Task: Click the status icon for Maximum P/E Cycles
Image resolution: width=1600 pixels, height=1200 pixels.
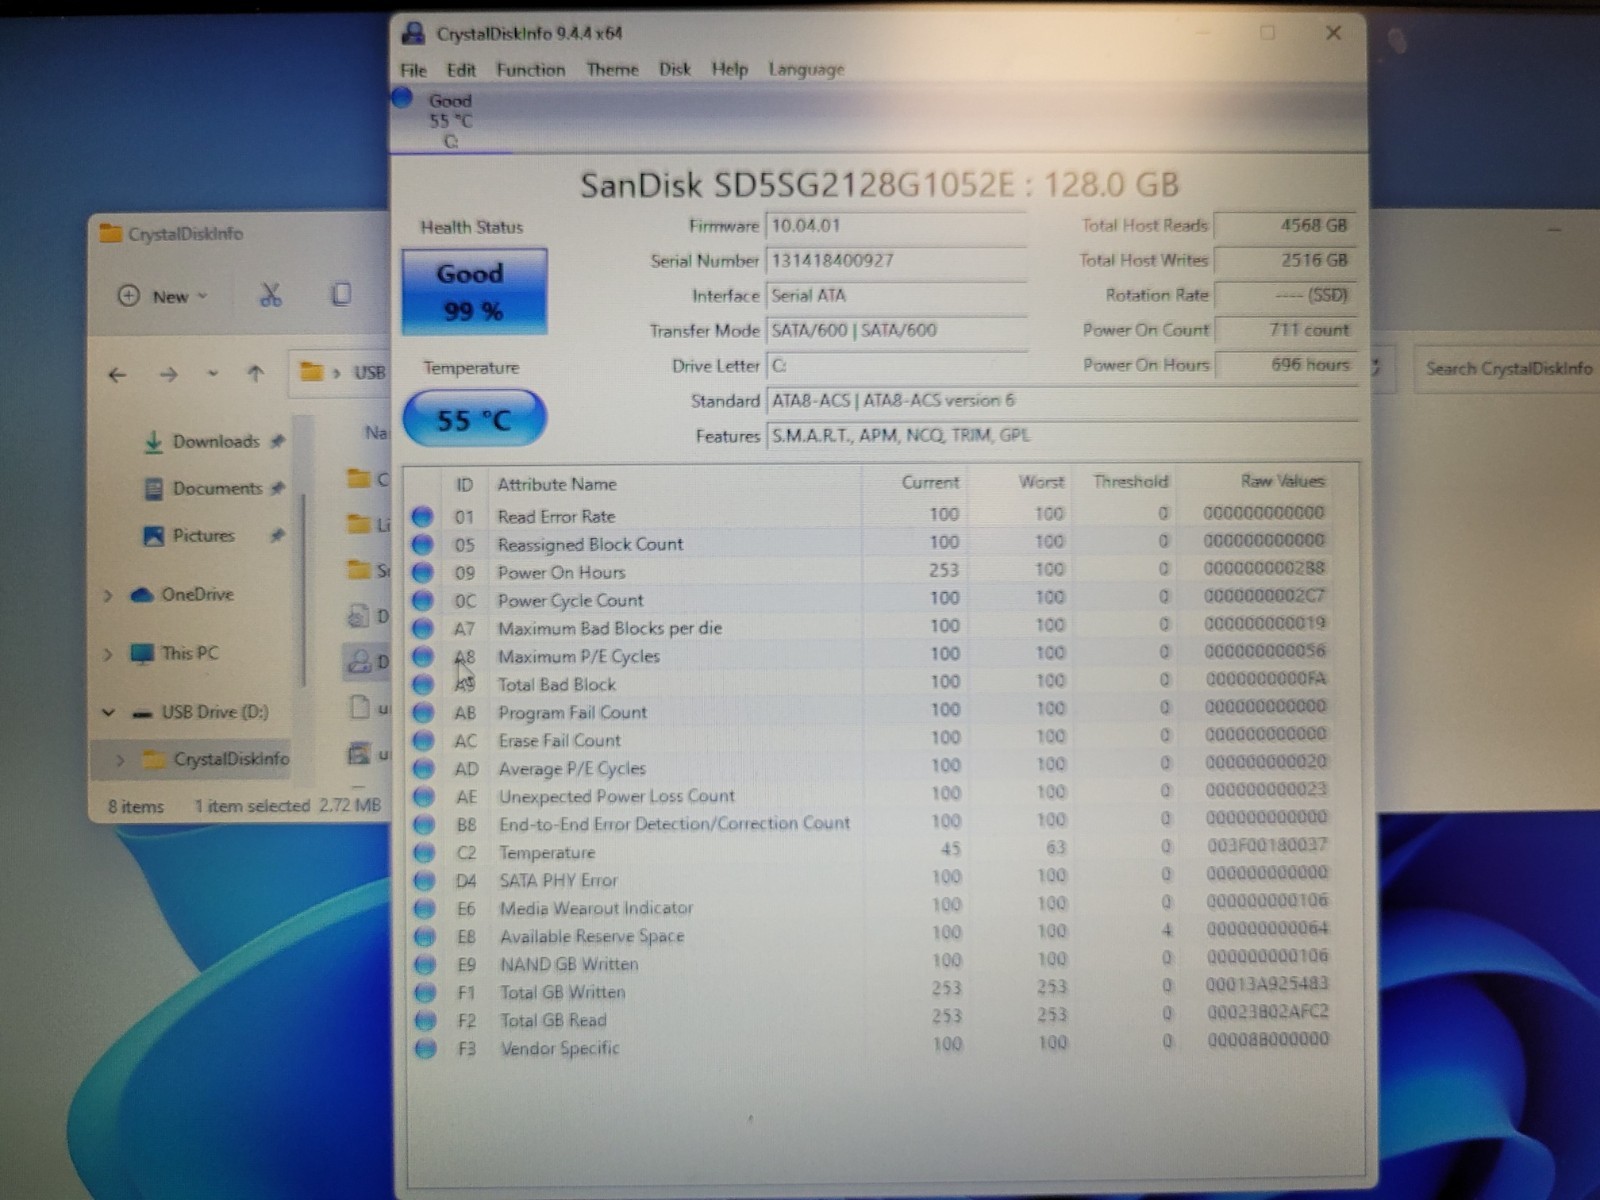Action: click(423, 656)
